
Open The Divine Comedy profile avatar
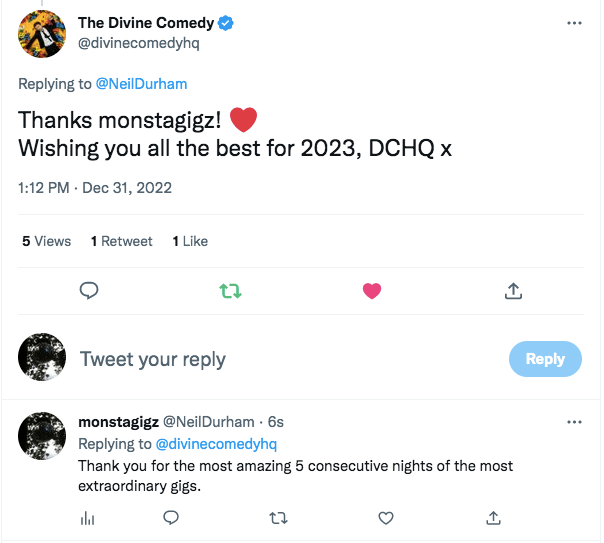pyautogui.click(x=42, y=33)
